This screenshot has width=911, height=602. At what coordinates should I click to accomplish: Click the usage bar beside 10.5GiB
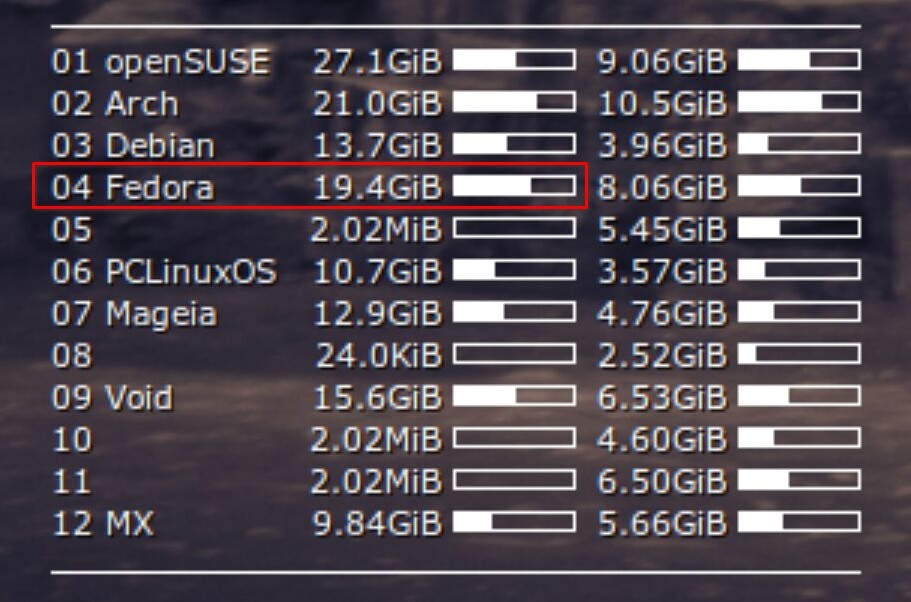pos(799,102)
